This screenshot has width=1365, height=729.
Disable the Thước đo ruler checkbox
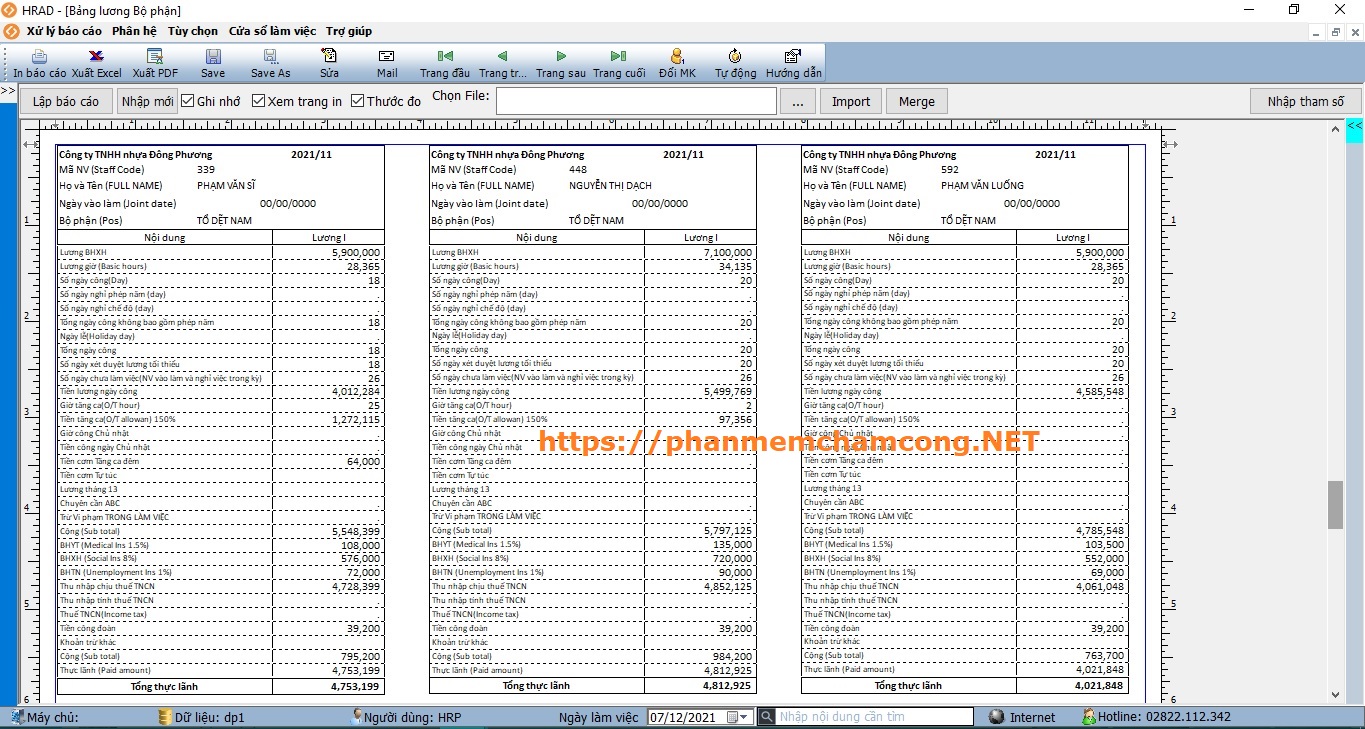click(357, 101)
